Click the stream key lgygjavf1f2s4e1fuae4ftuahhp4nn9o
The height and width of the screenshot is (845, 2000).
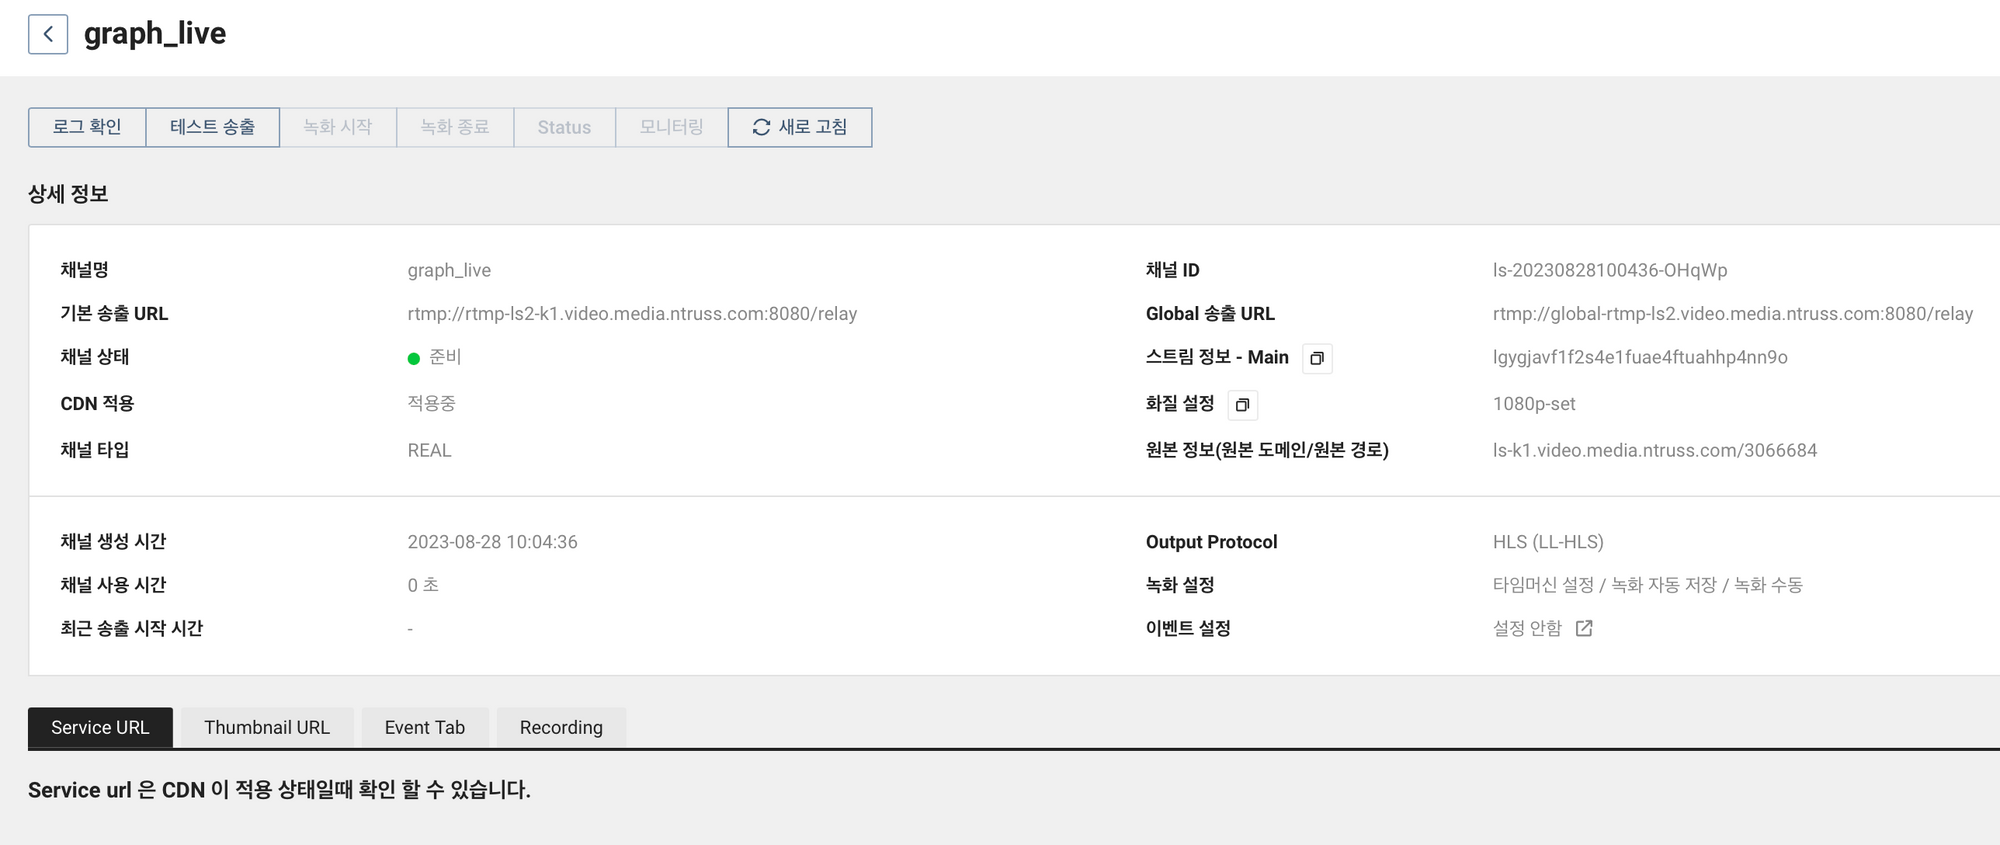click(1640, 357)
